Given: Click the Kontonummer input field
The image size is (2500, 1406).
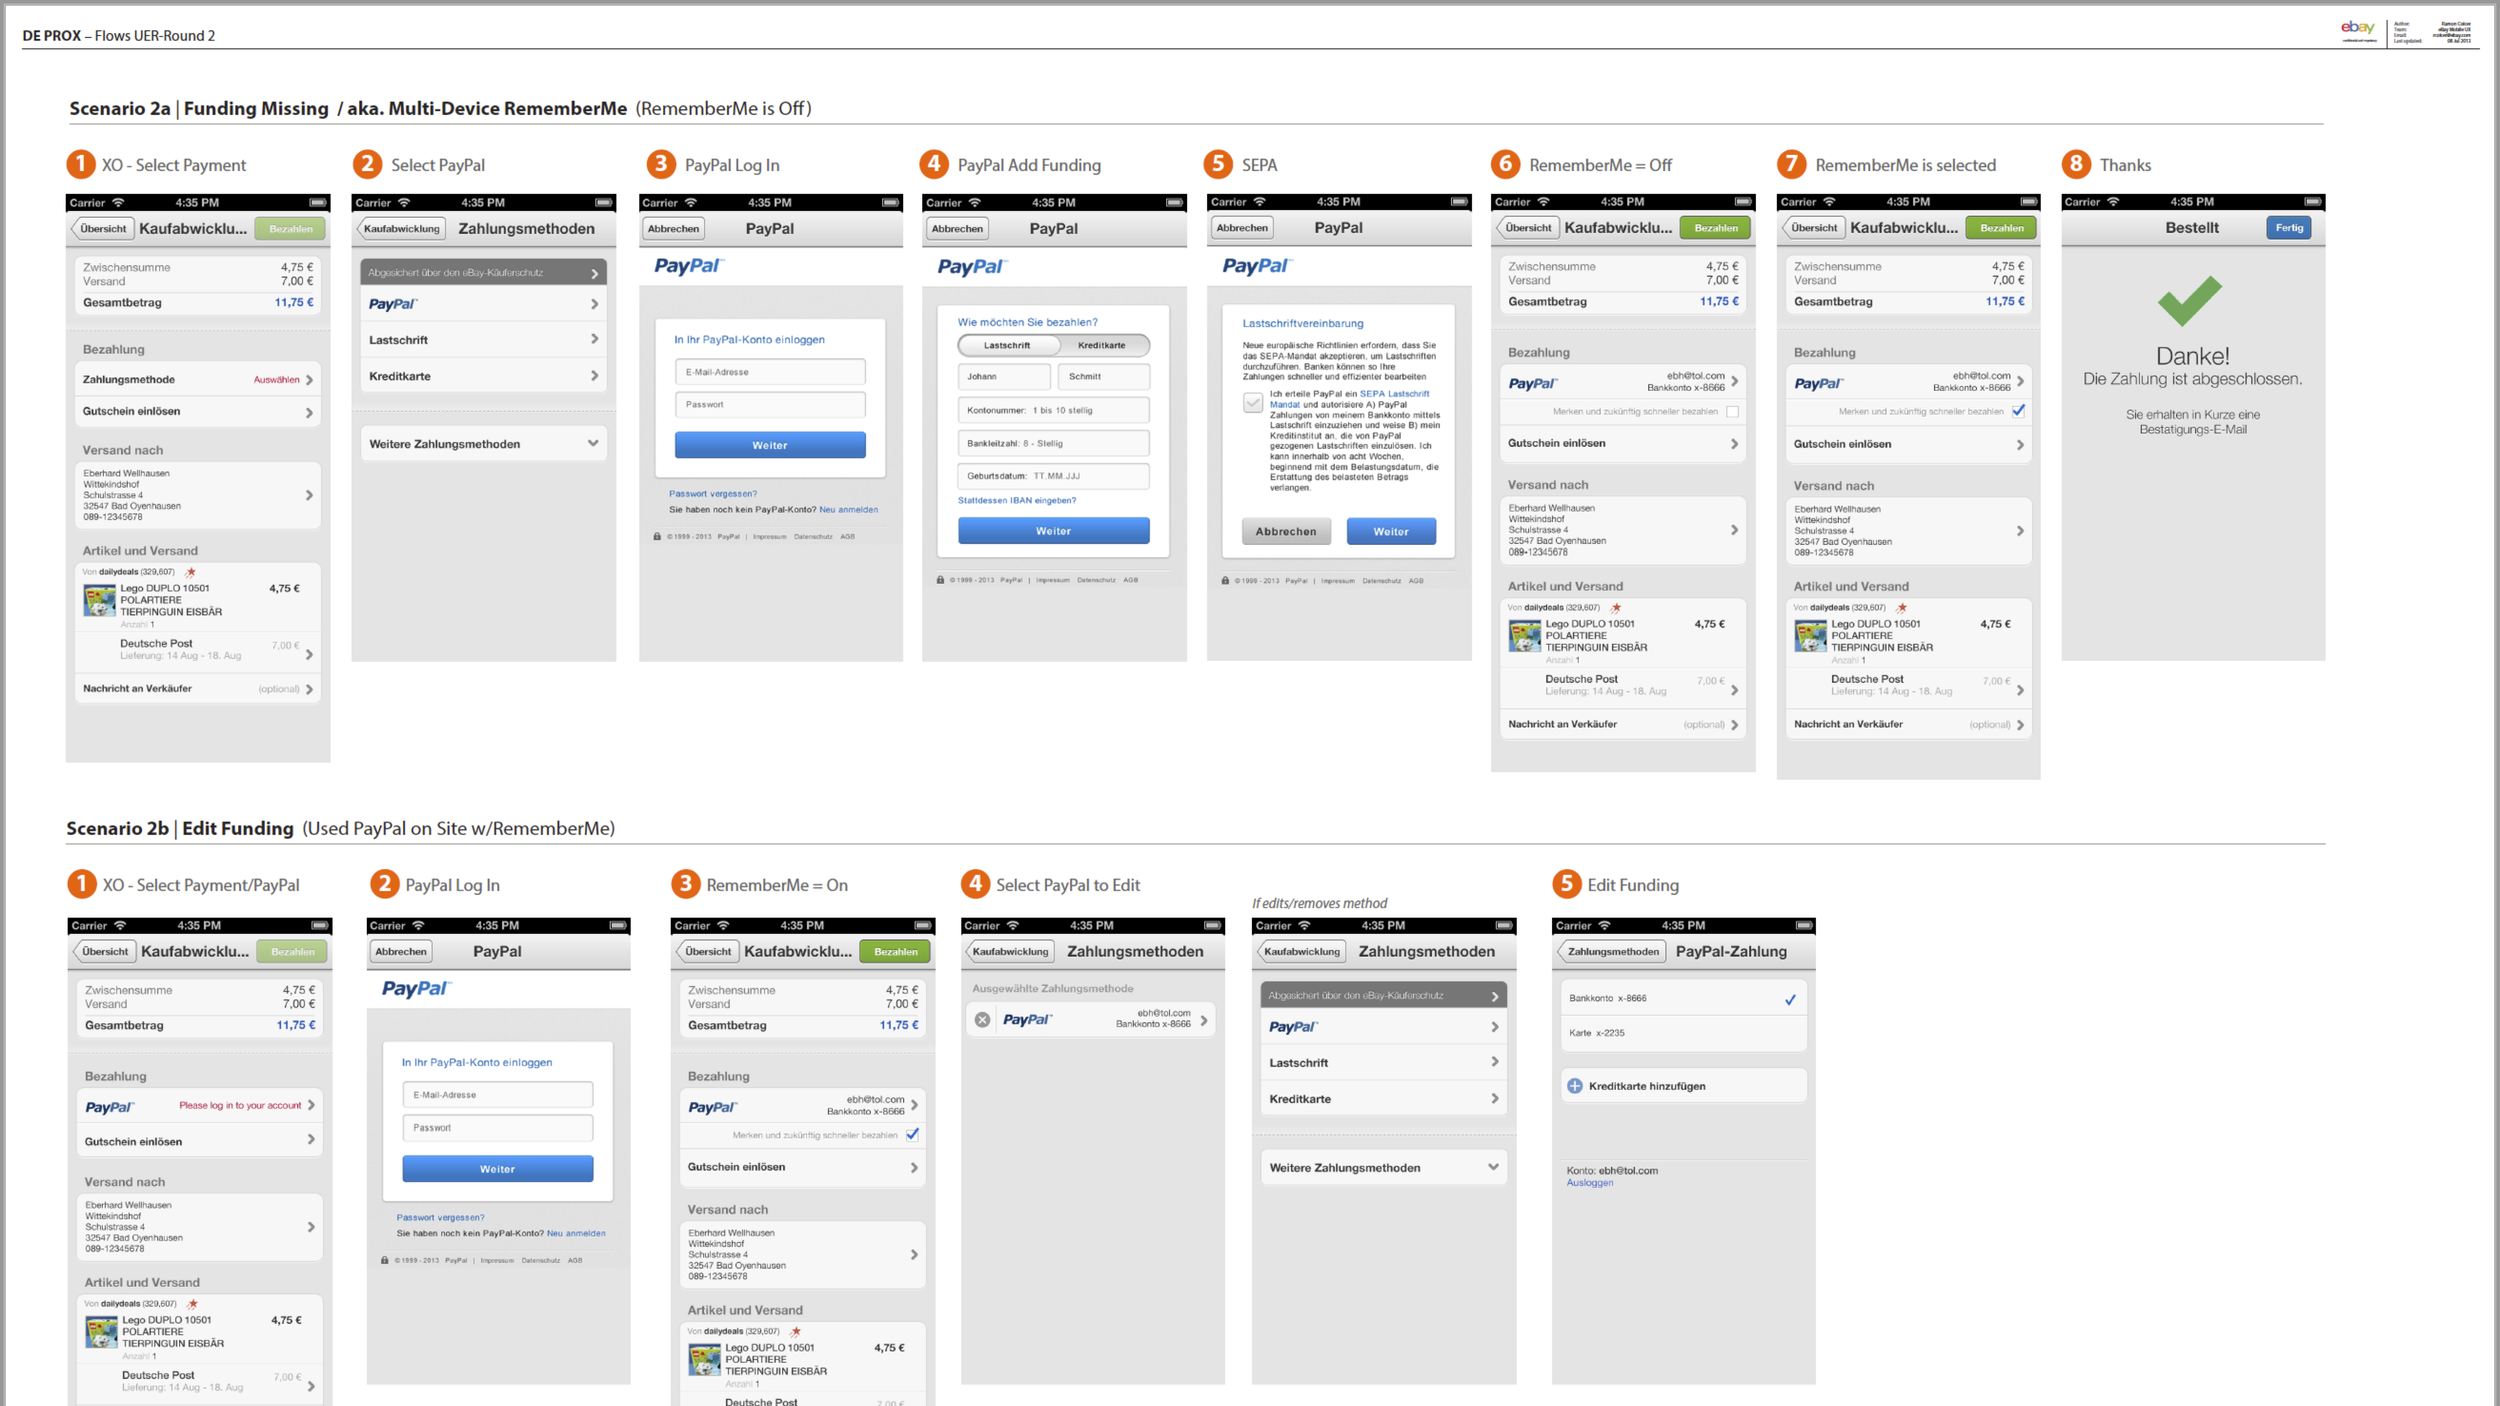Looking at the screenshot, I should tap(1053, 410).
